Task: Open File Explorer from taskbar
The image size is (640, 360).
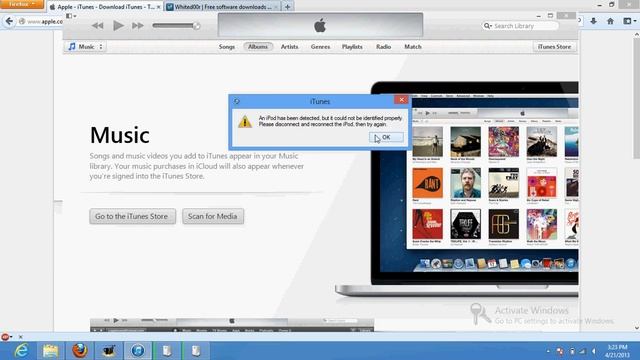Action: point(50,351)
